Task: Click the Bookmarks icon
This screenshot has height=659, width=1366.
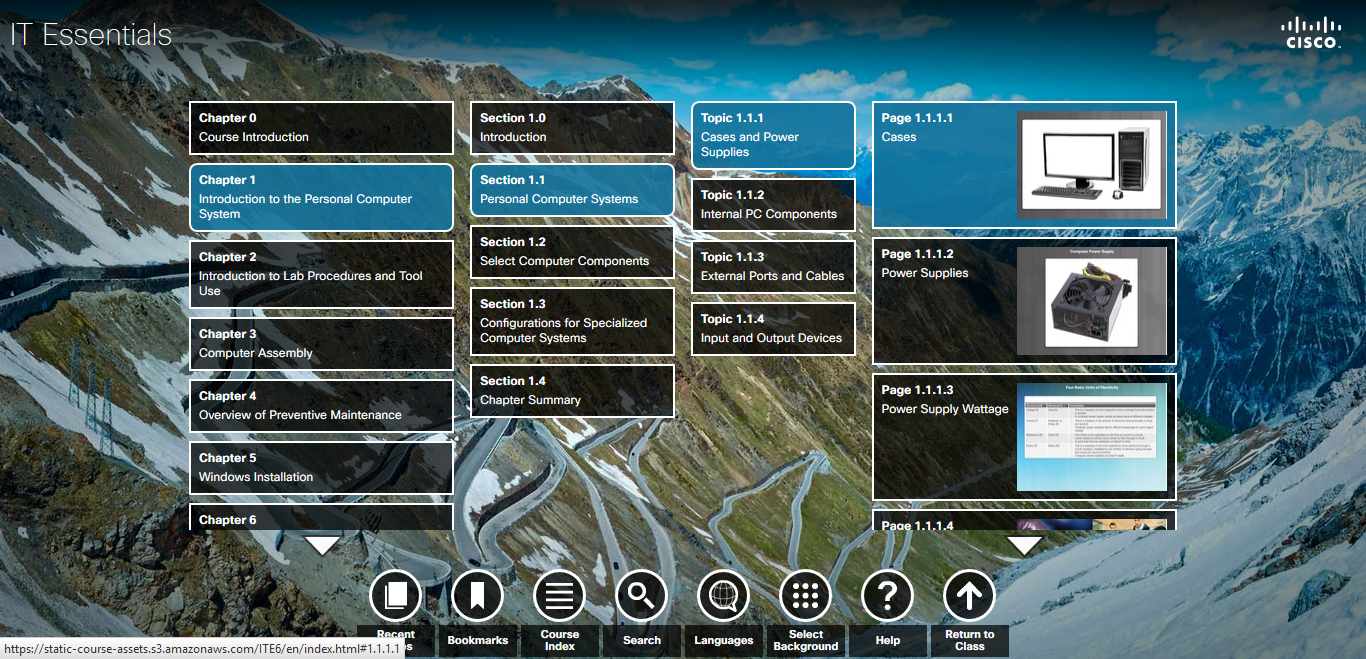Action: [x=477, y=597]
